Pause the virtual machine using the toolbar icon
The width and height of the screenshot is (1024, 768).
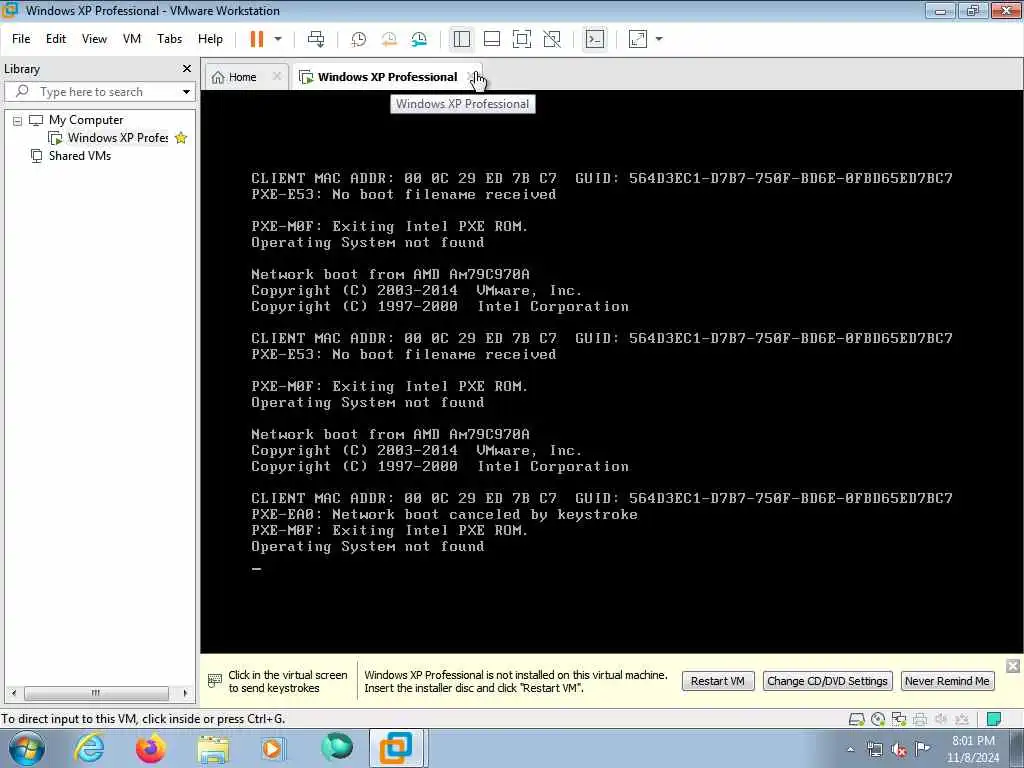coord(257,39)
